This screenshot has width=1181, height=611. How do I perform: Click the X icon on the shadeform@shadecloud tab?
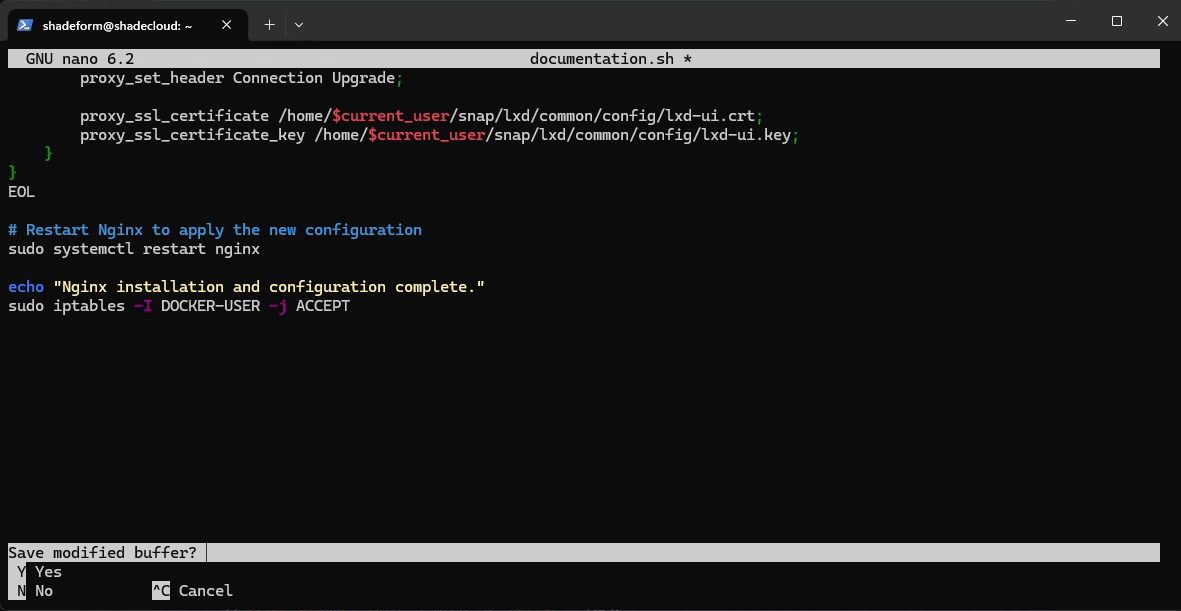click(227, 25)
